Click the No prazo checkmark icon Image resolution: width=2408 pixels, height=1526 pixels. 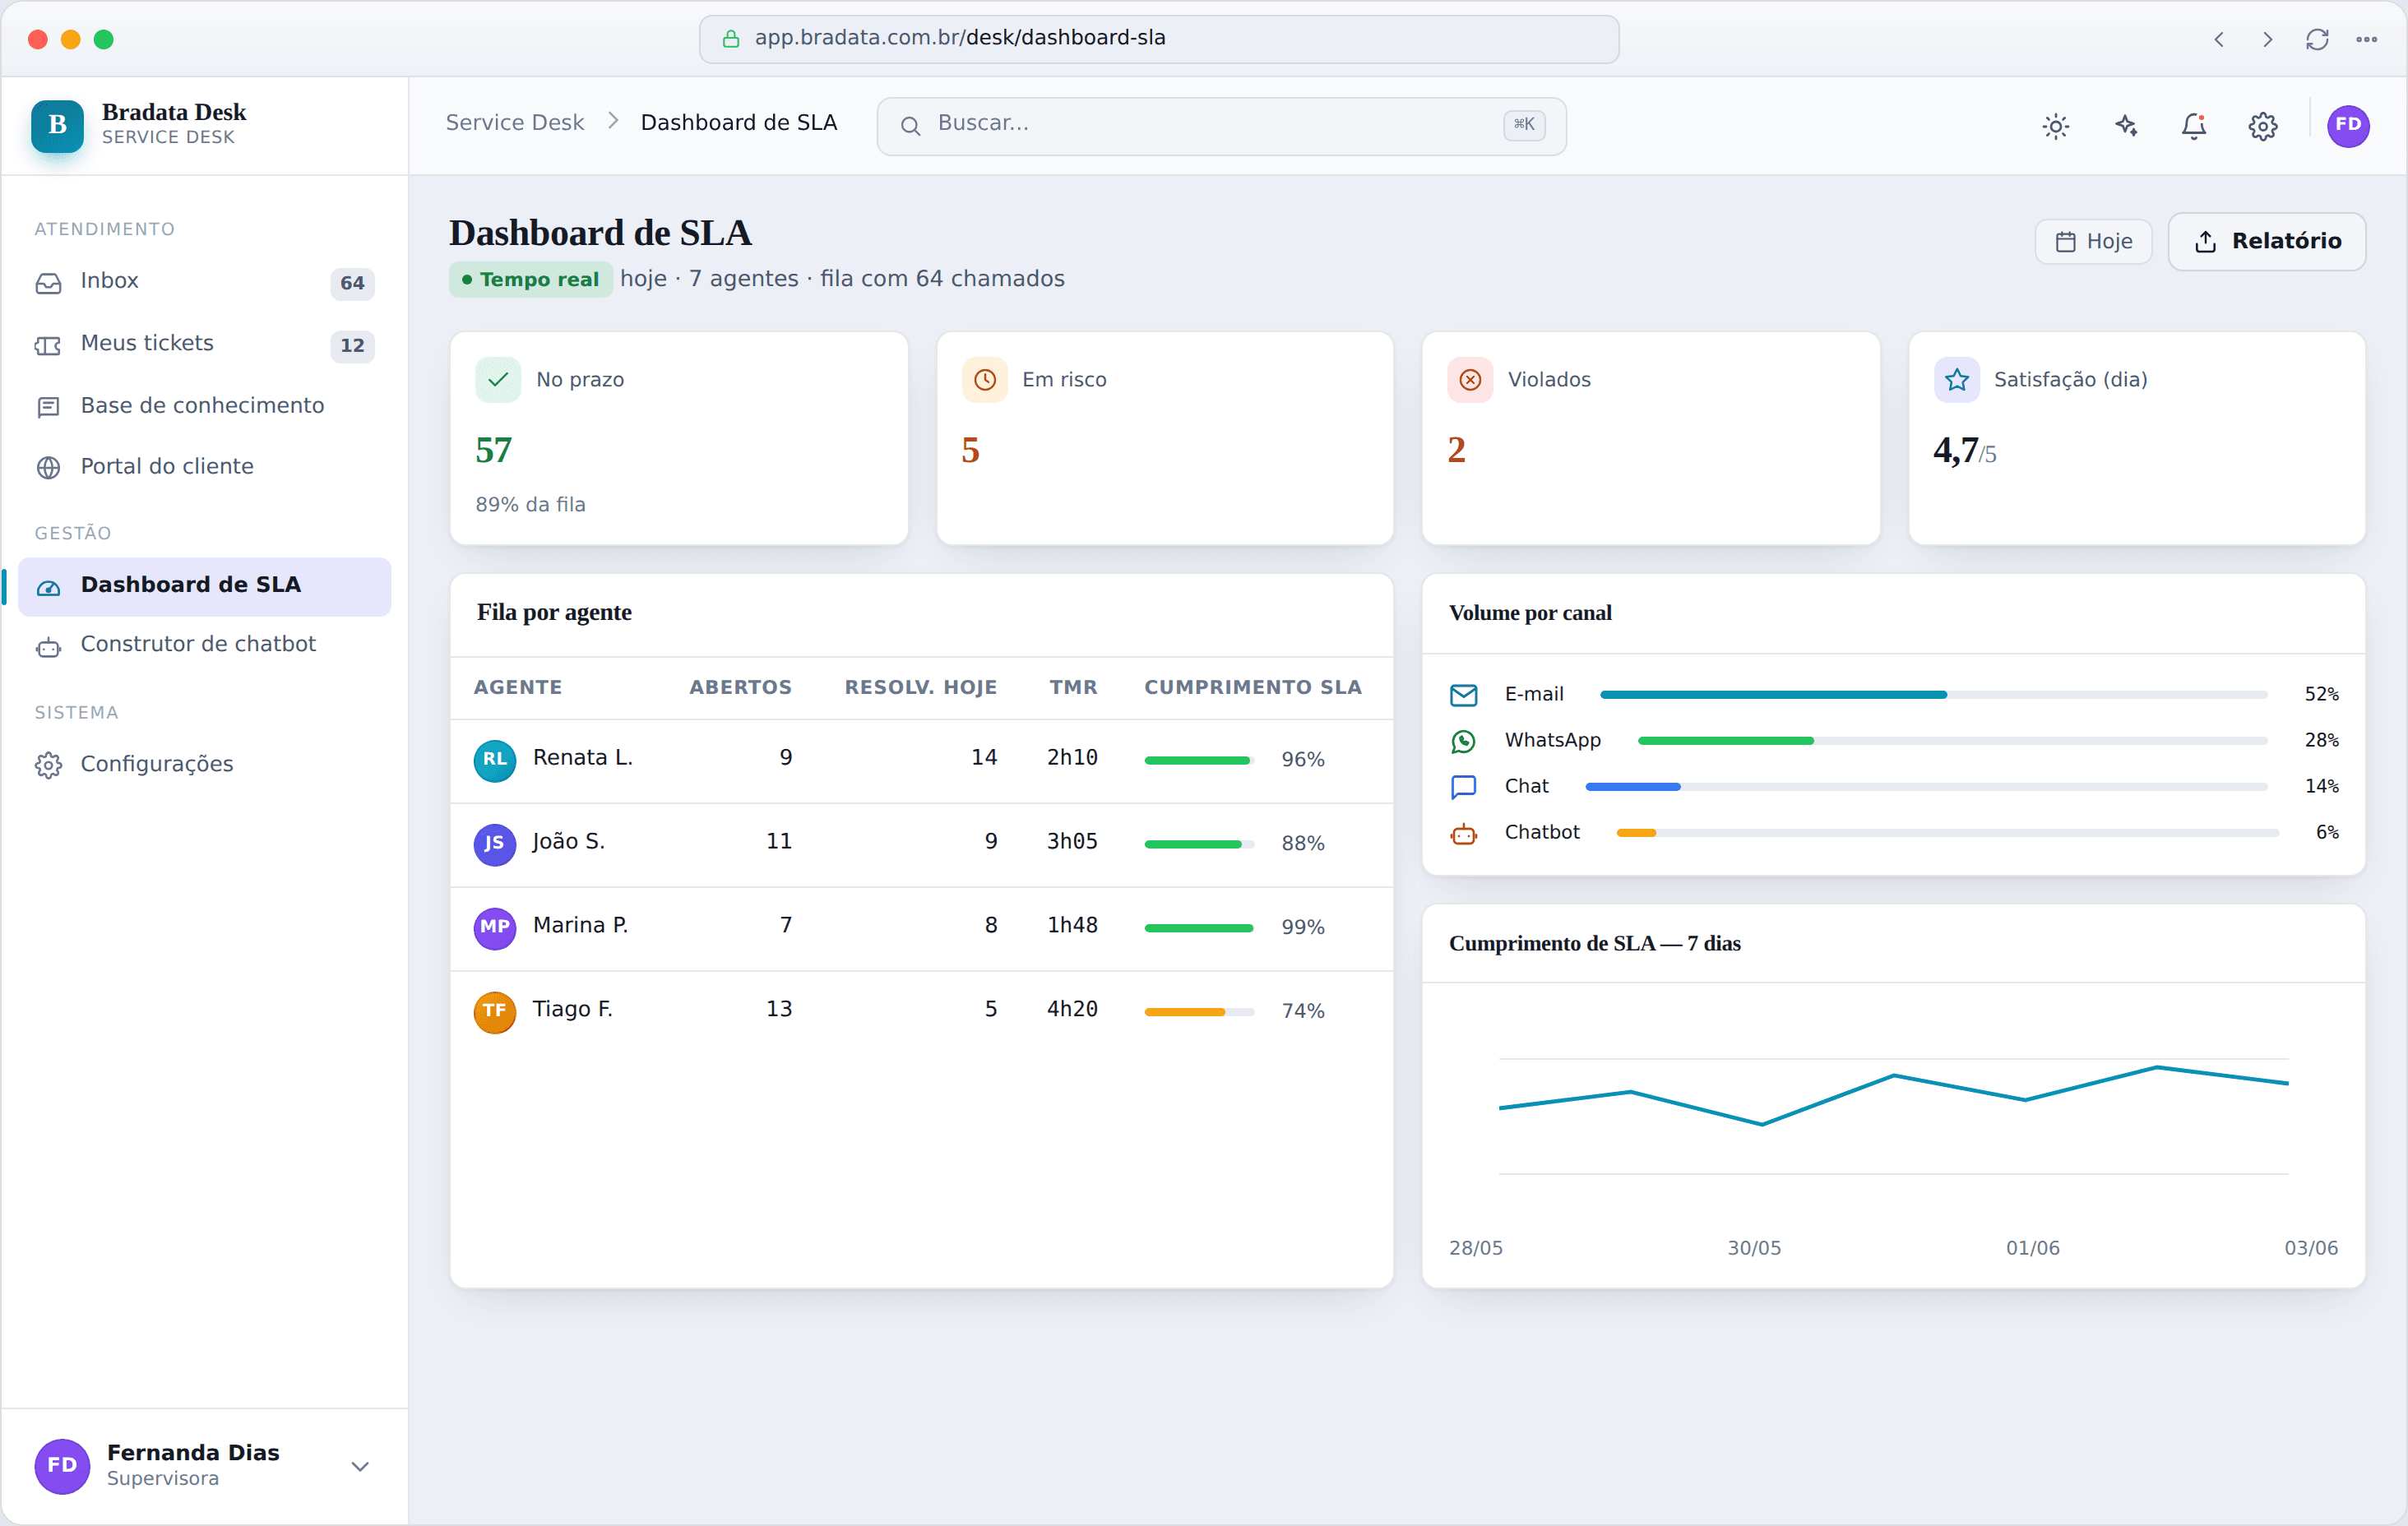[498, 379]
